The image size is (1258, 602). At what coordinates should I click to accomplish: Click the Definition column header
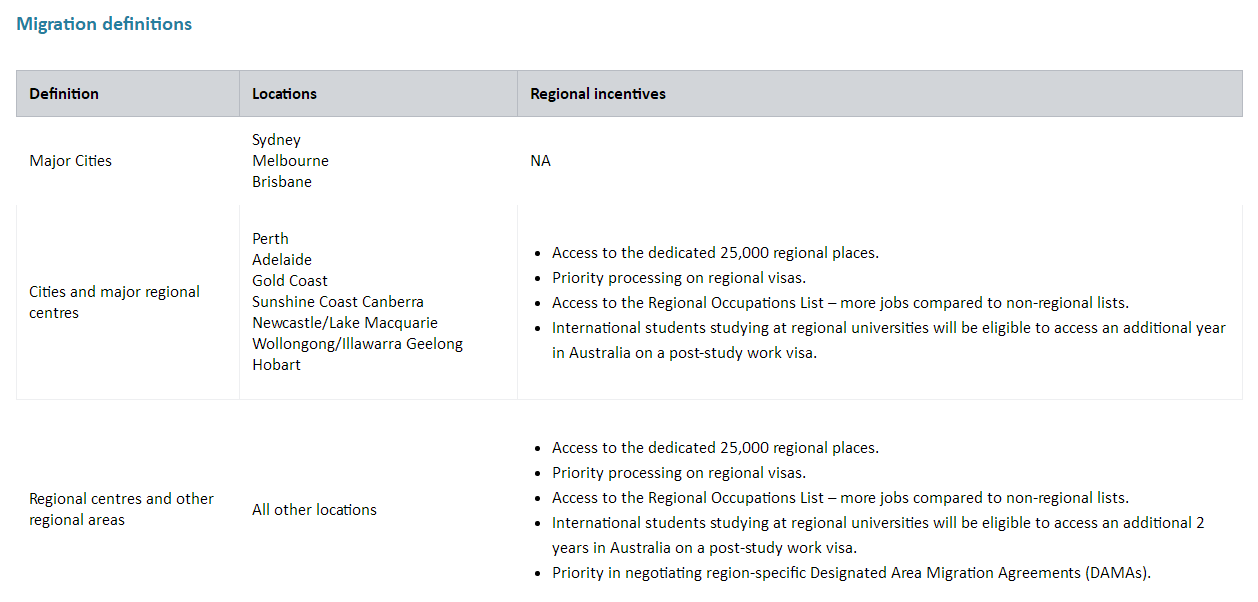click(x=64, y=94)
